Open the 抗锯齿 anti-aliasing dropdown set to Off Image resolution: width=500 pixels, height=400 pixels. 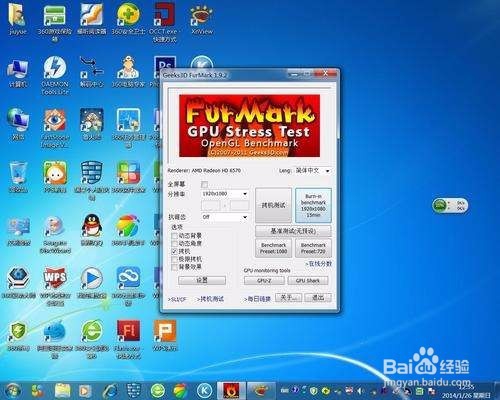click(x=225, y=217)
